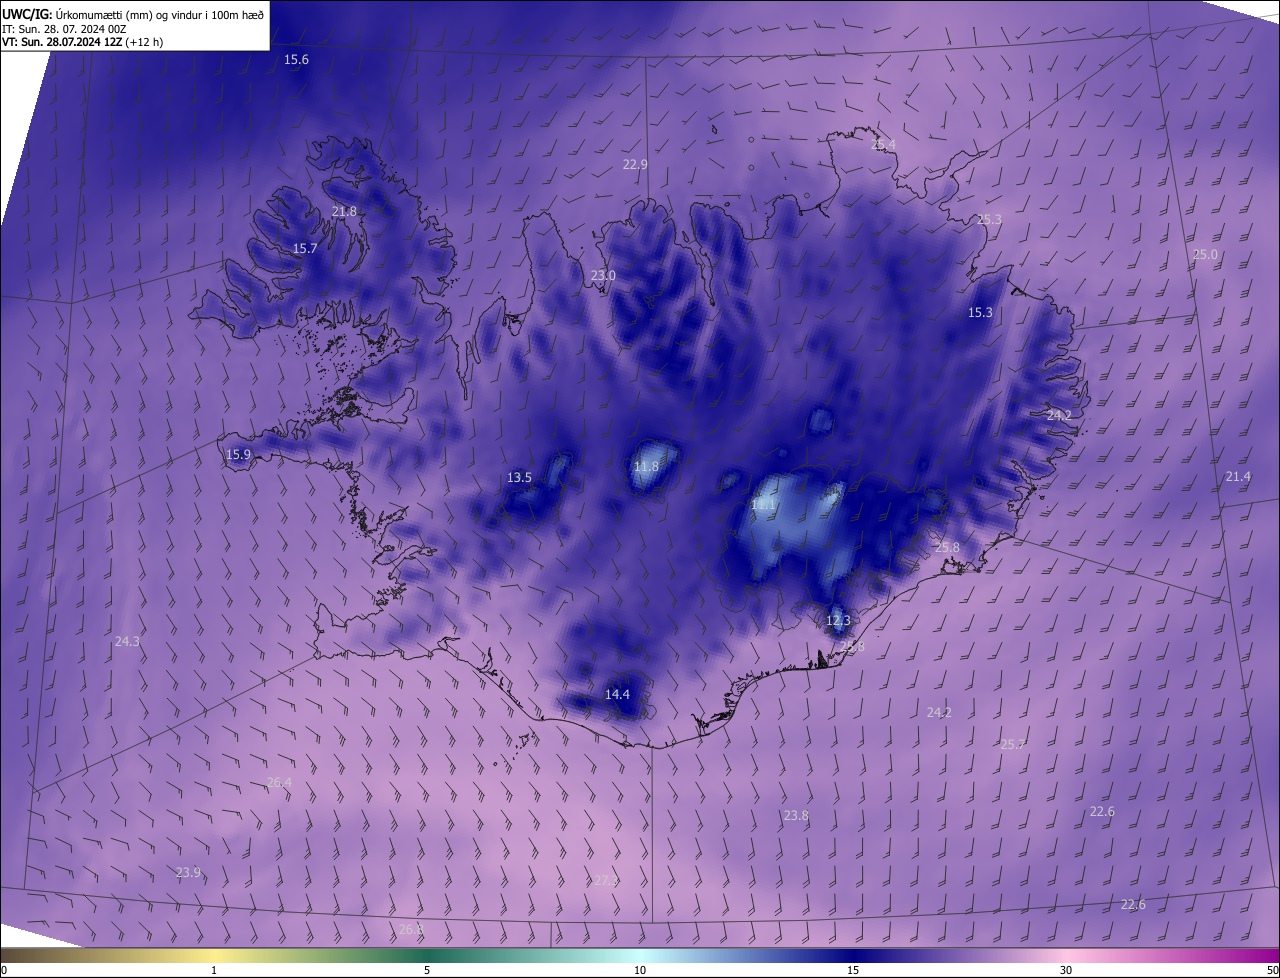
Task: Click the 11.8 value label
Action: 647,466
